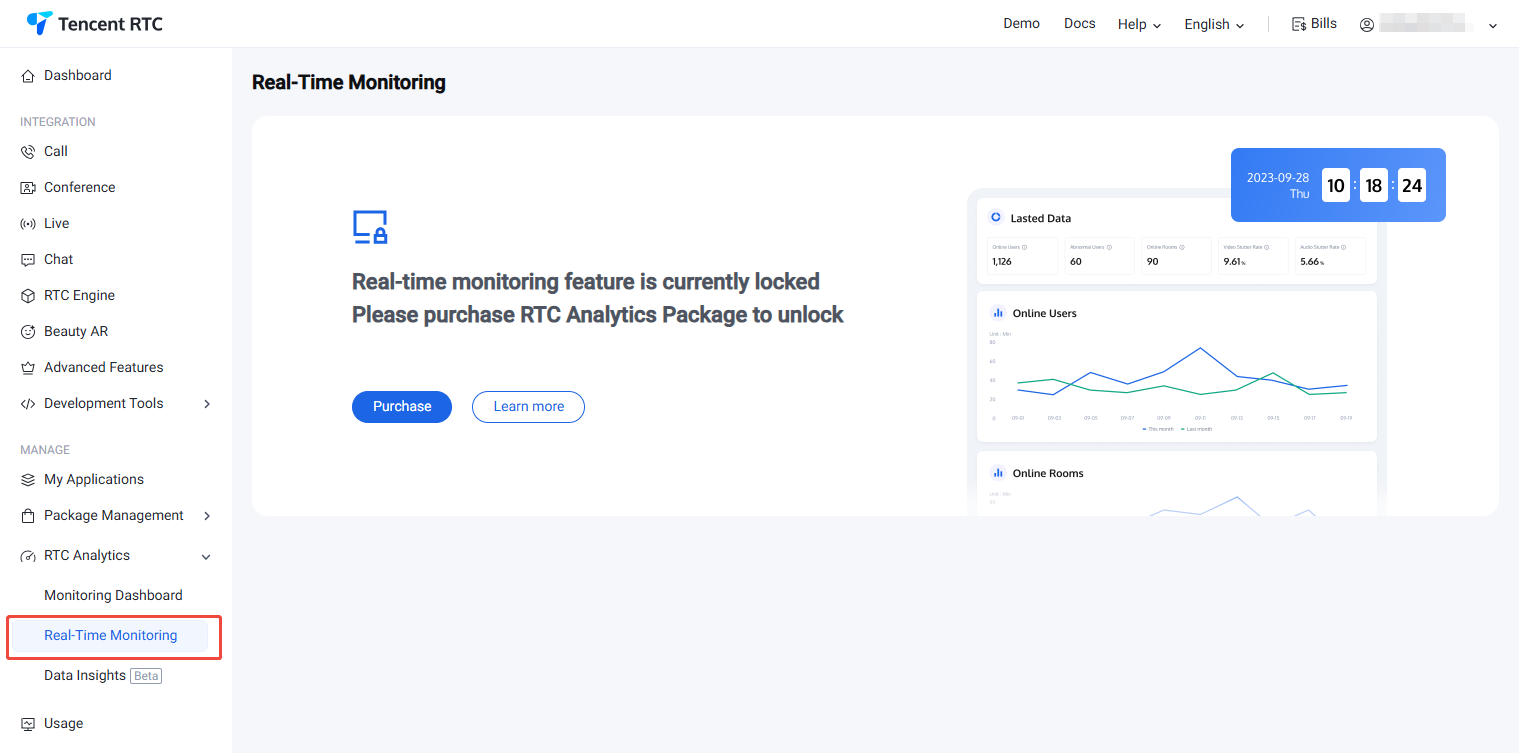
Task: Go to the Usage page
Action: click(64, 724)
